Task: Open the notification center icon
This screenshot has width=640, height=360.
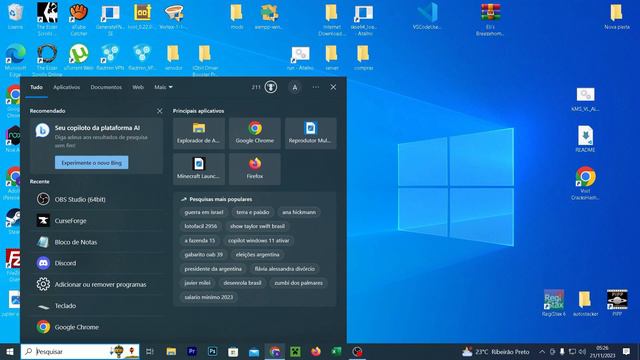Action: coord(627,351)
